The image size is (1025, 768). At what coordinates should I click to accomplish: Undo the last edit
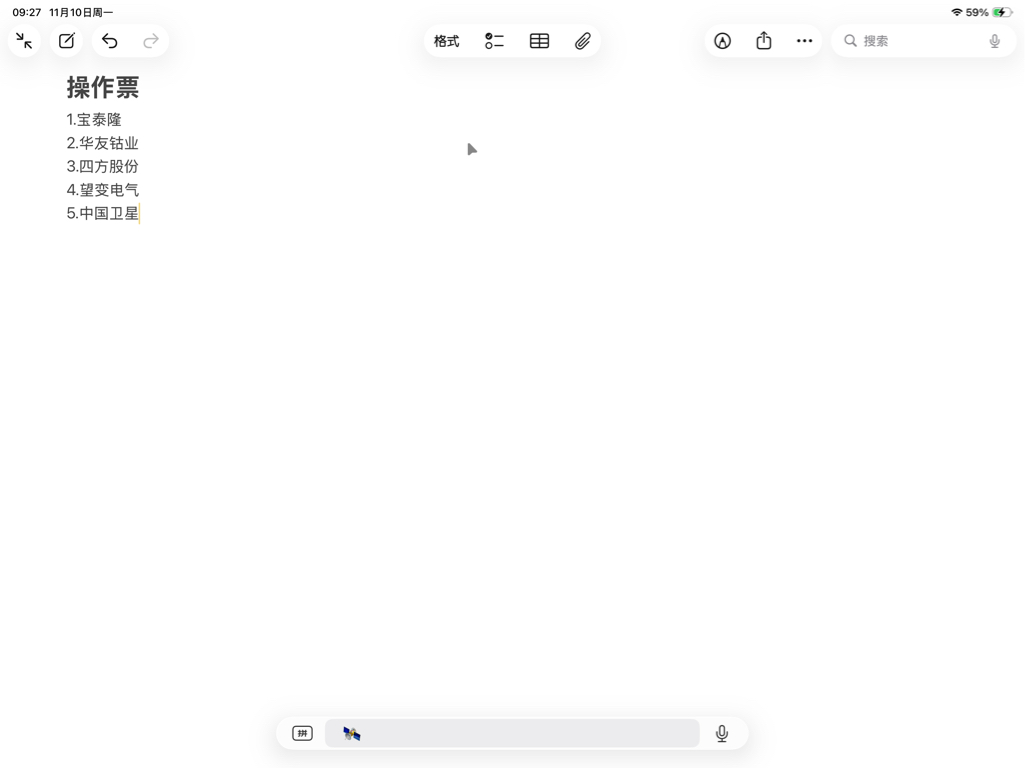[x=110, y=41]
